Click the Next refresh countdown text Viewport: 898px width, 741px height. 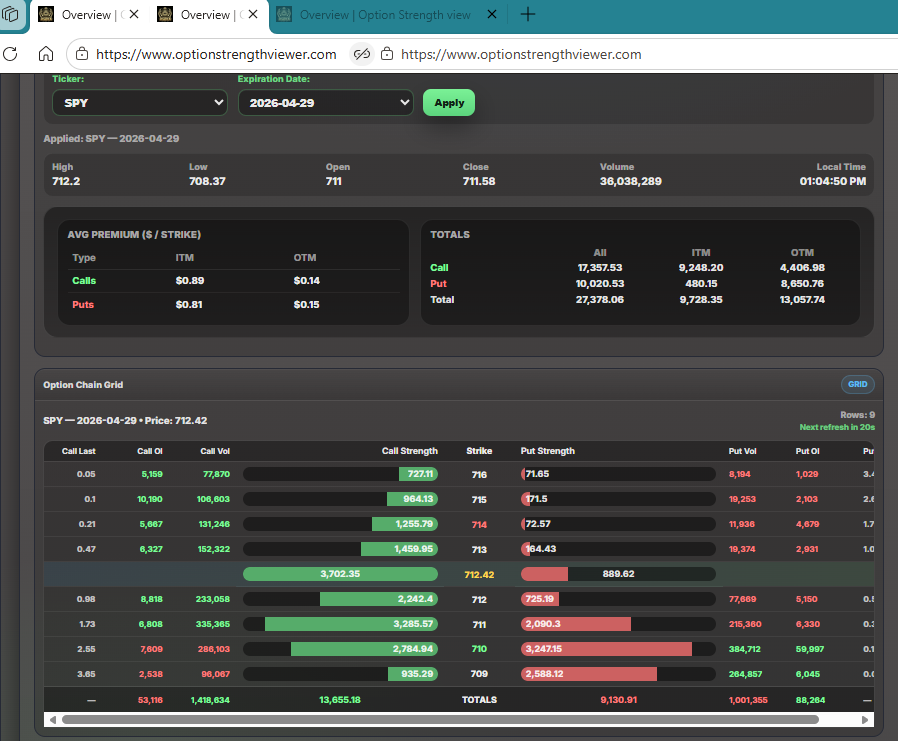[x=837, y=427]
